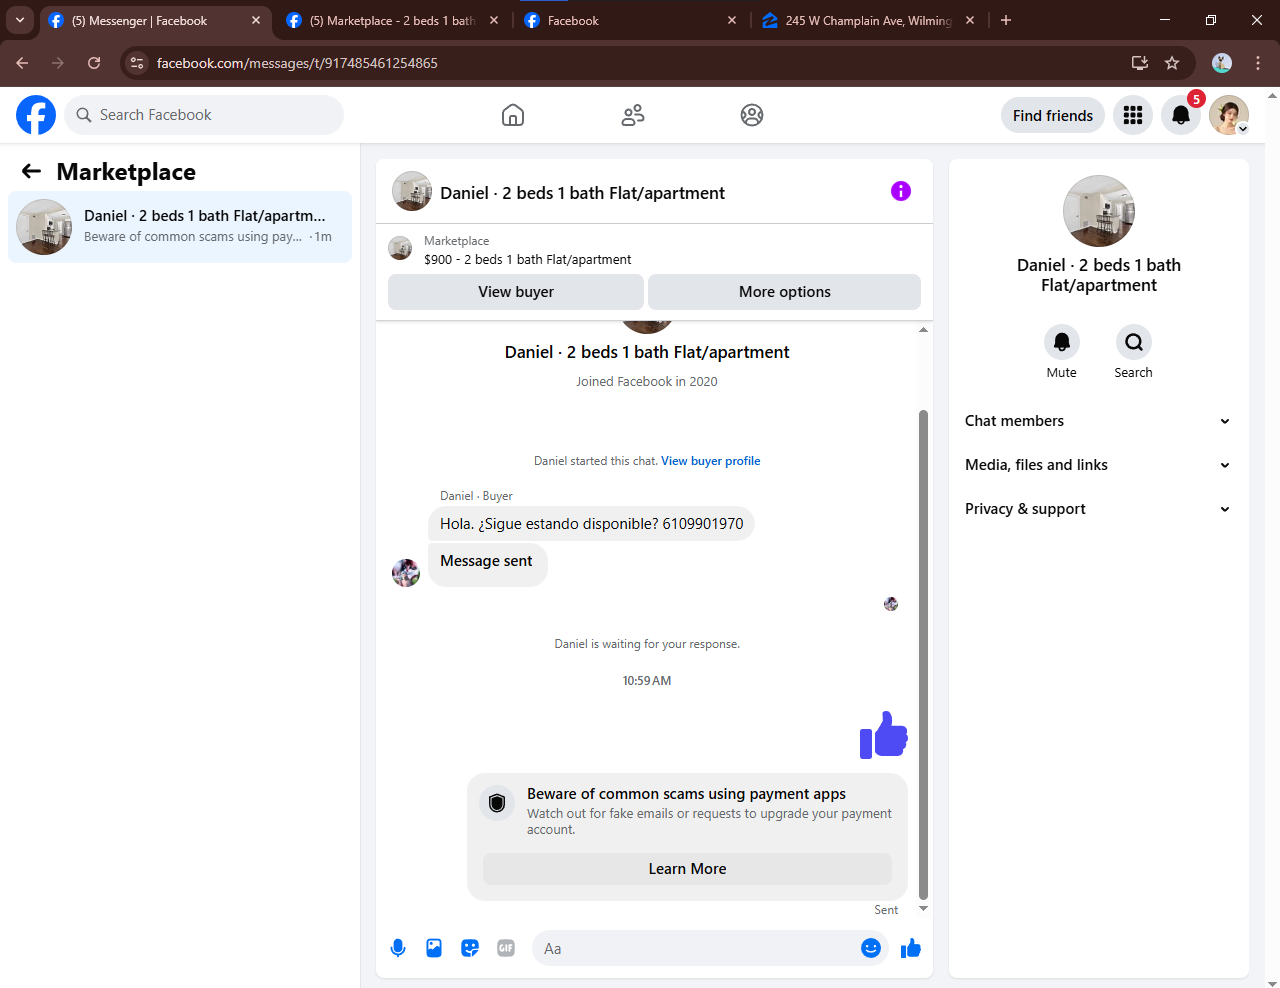Open notifications bell with 5 badge
Viewport: 1280px width, 988px height.
[x=1181, y=115]
